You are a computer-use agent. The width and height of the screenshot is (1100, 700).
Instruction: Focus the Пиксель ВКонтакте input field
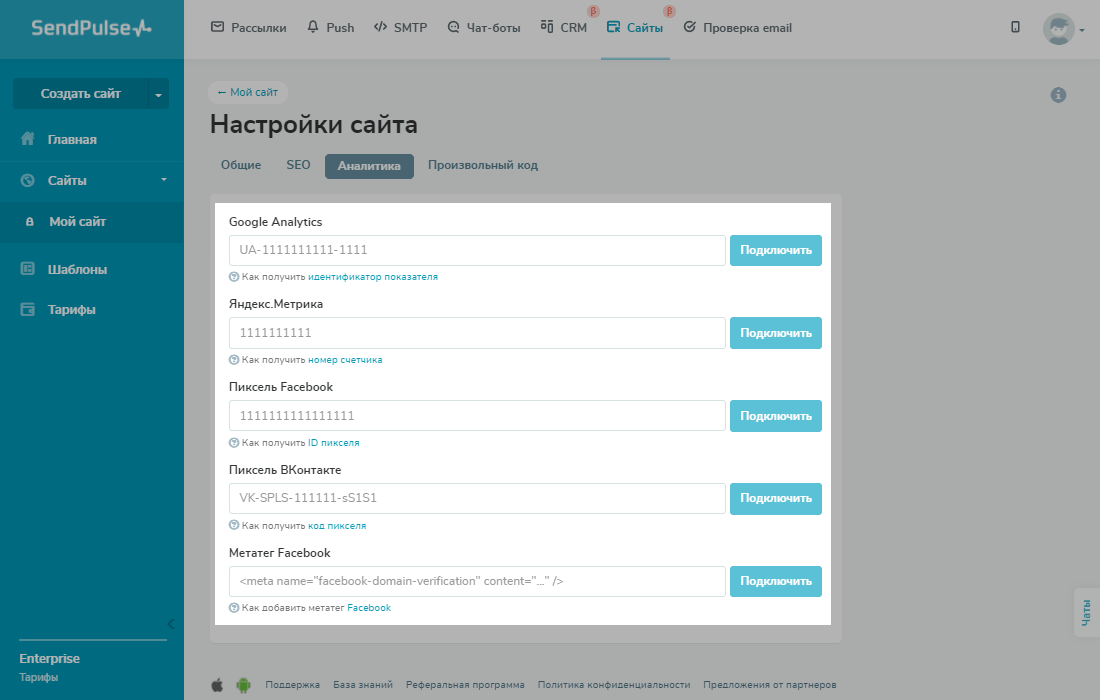477,499
